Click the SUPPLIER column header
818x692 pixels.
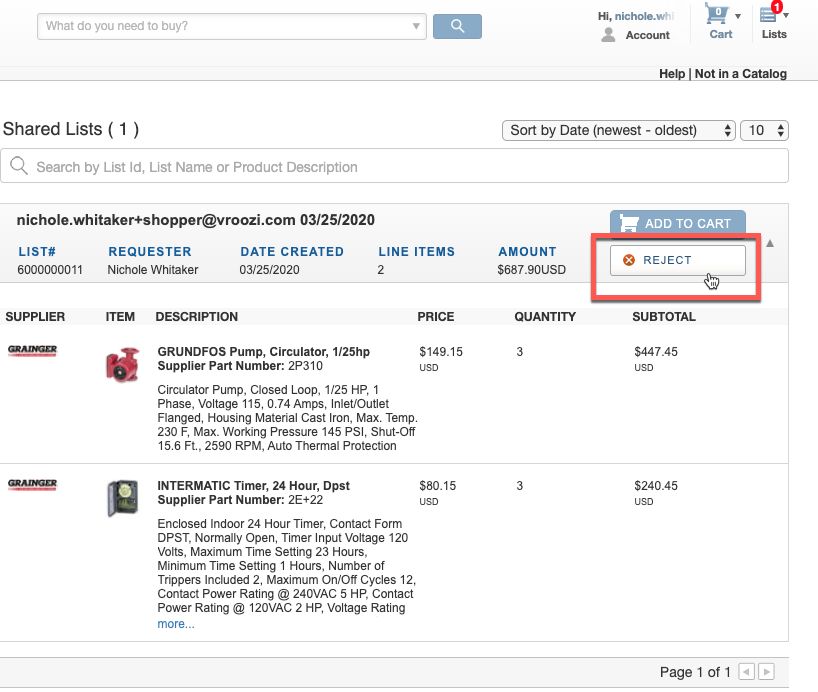(35, 317)
